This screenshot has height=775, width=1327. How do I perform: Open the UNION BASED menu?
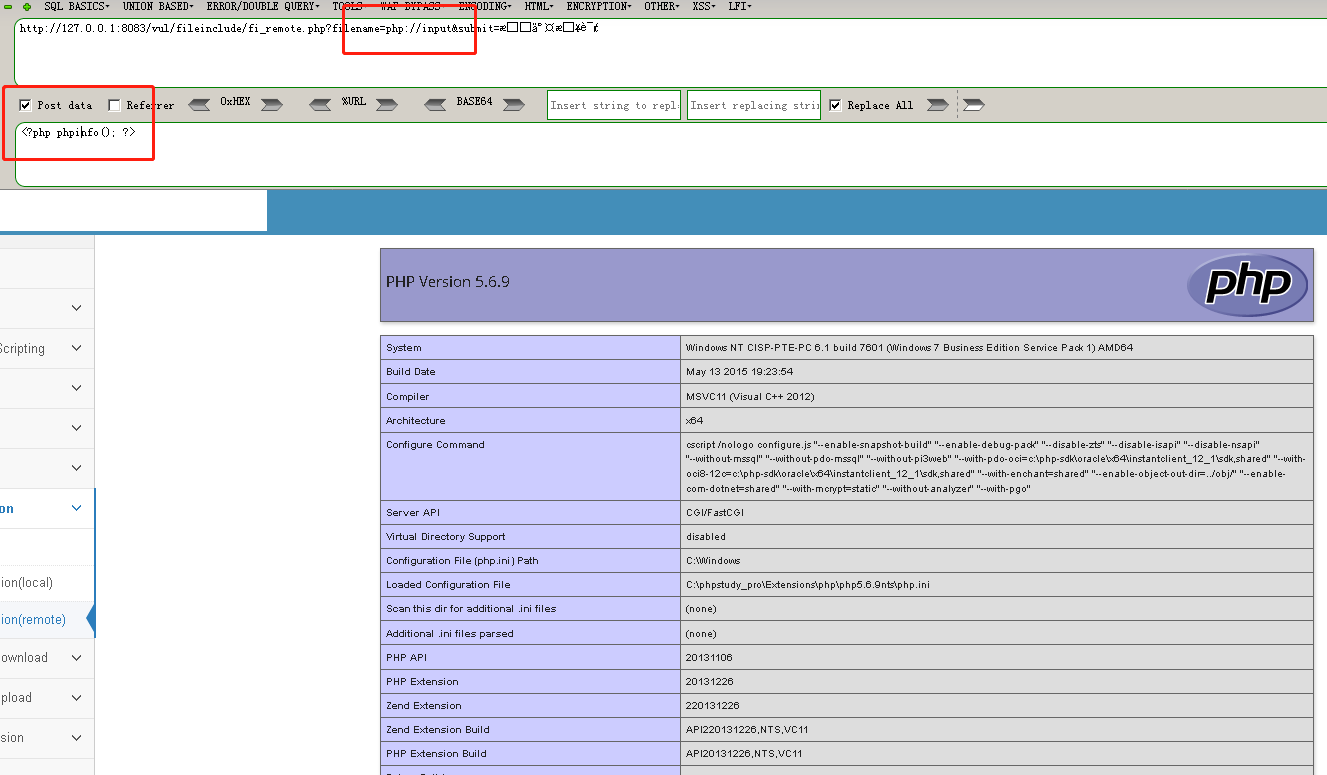[x=158, y=6]
